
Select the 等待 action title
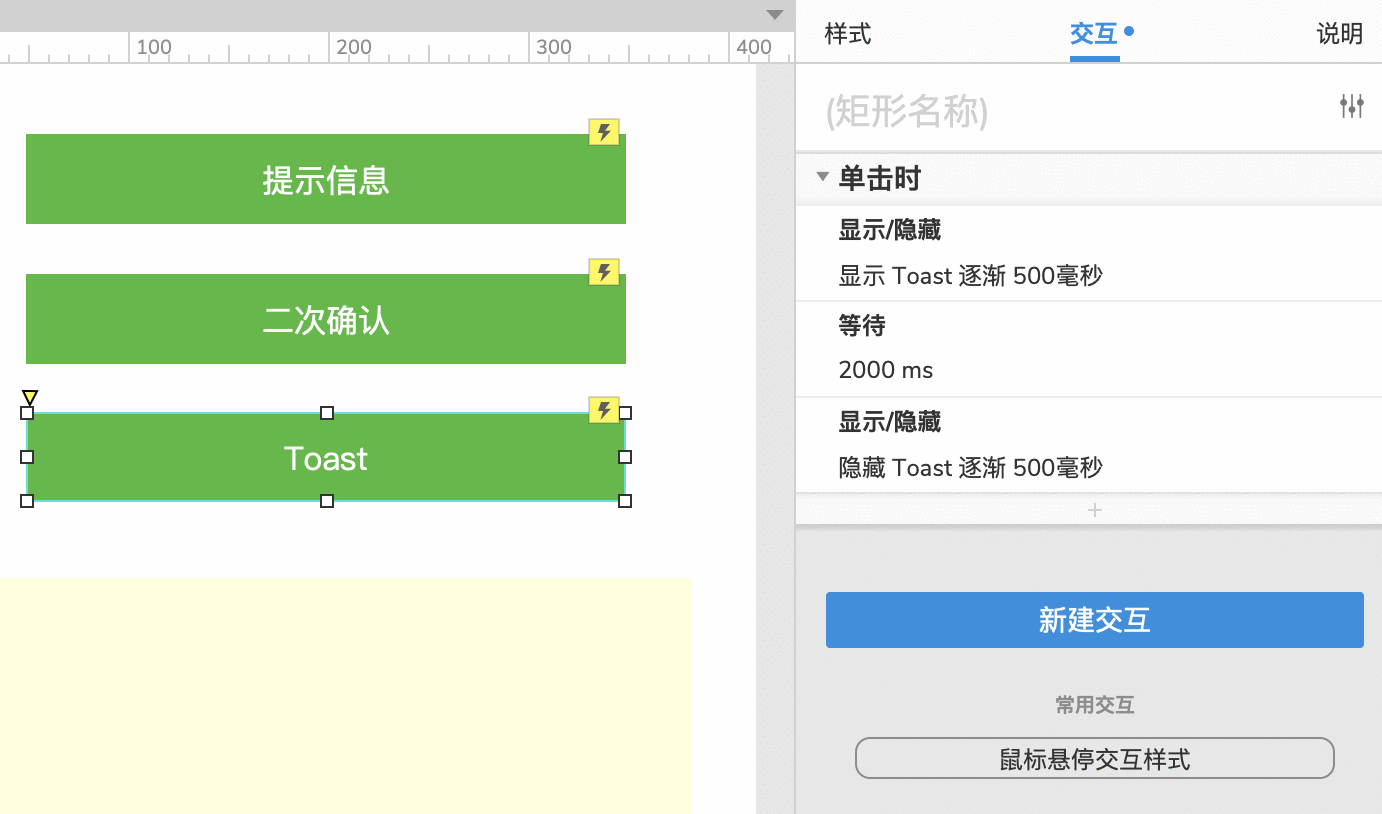[862, 326]
